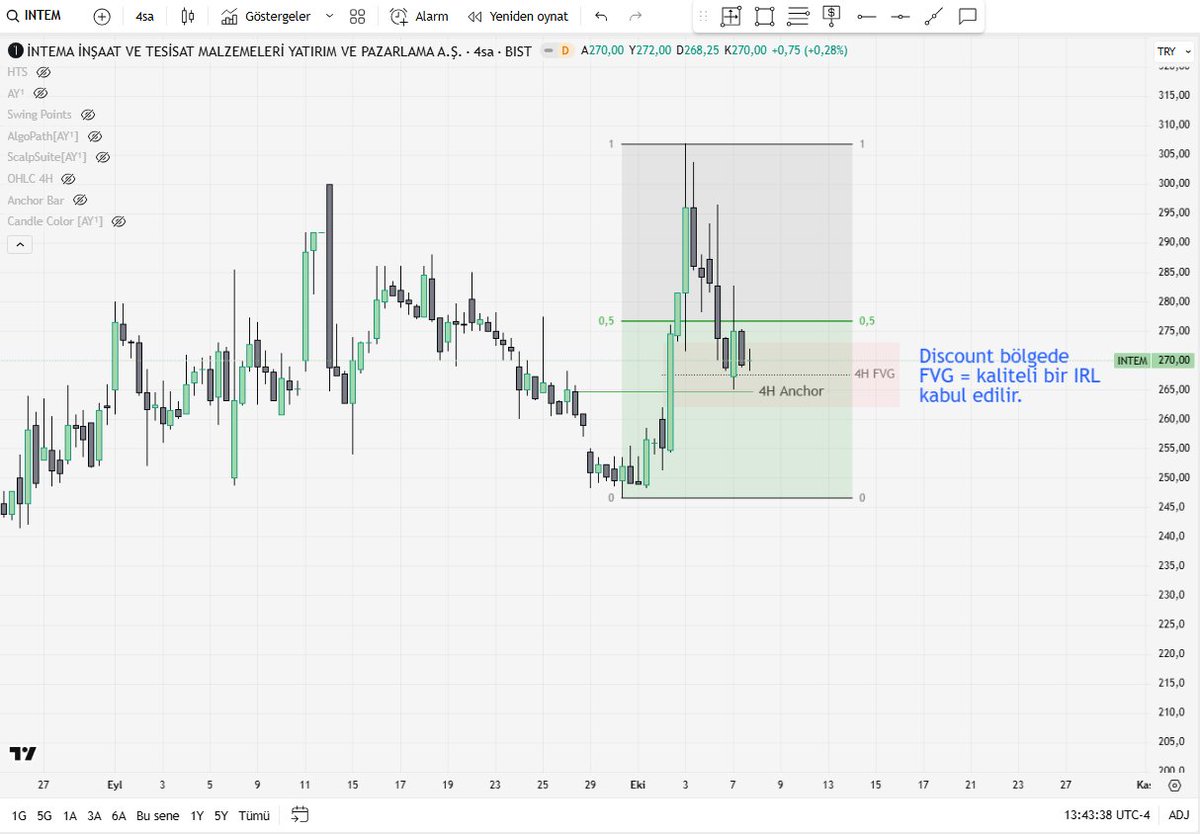This screenshot has height=834, width=1200.
Task: Redo the chart action
Action: tap(635, 16)
